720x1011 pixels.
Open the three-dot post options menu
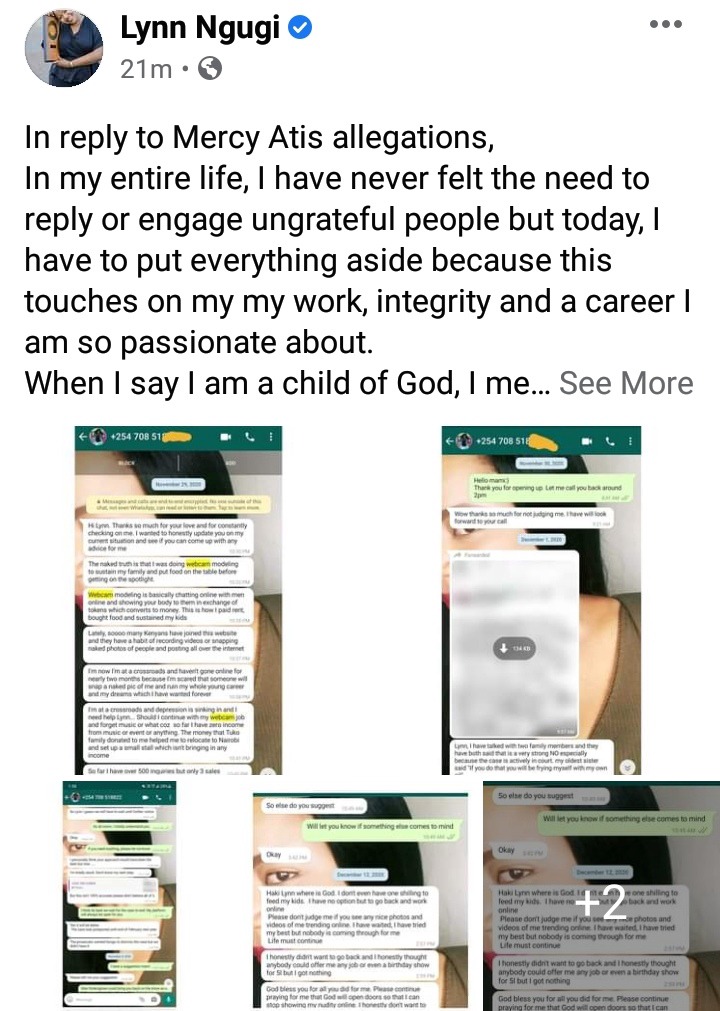click(665, 25)
